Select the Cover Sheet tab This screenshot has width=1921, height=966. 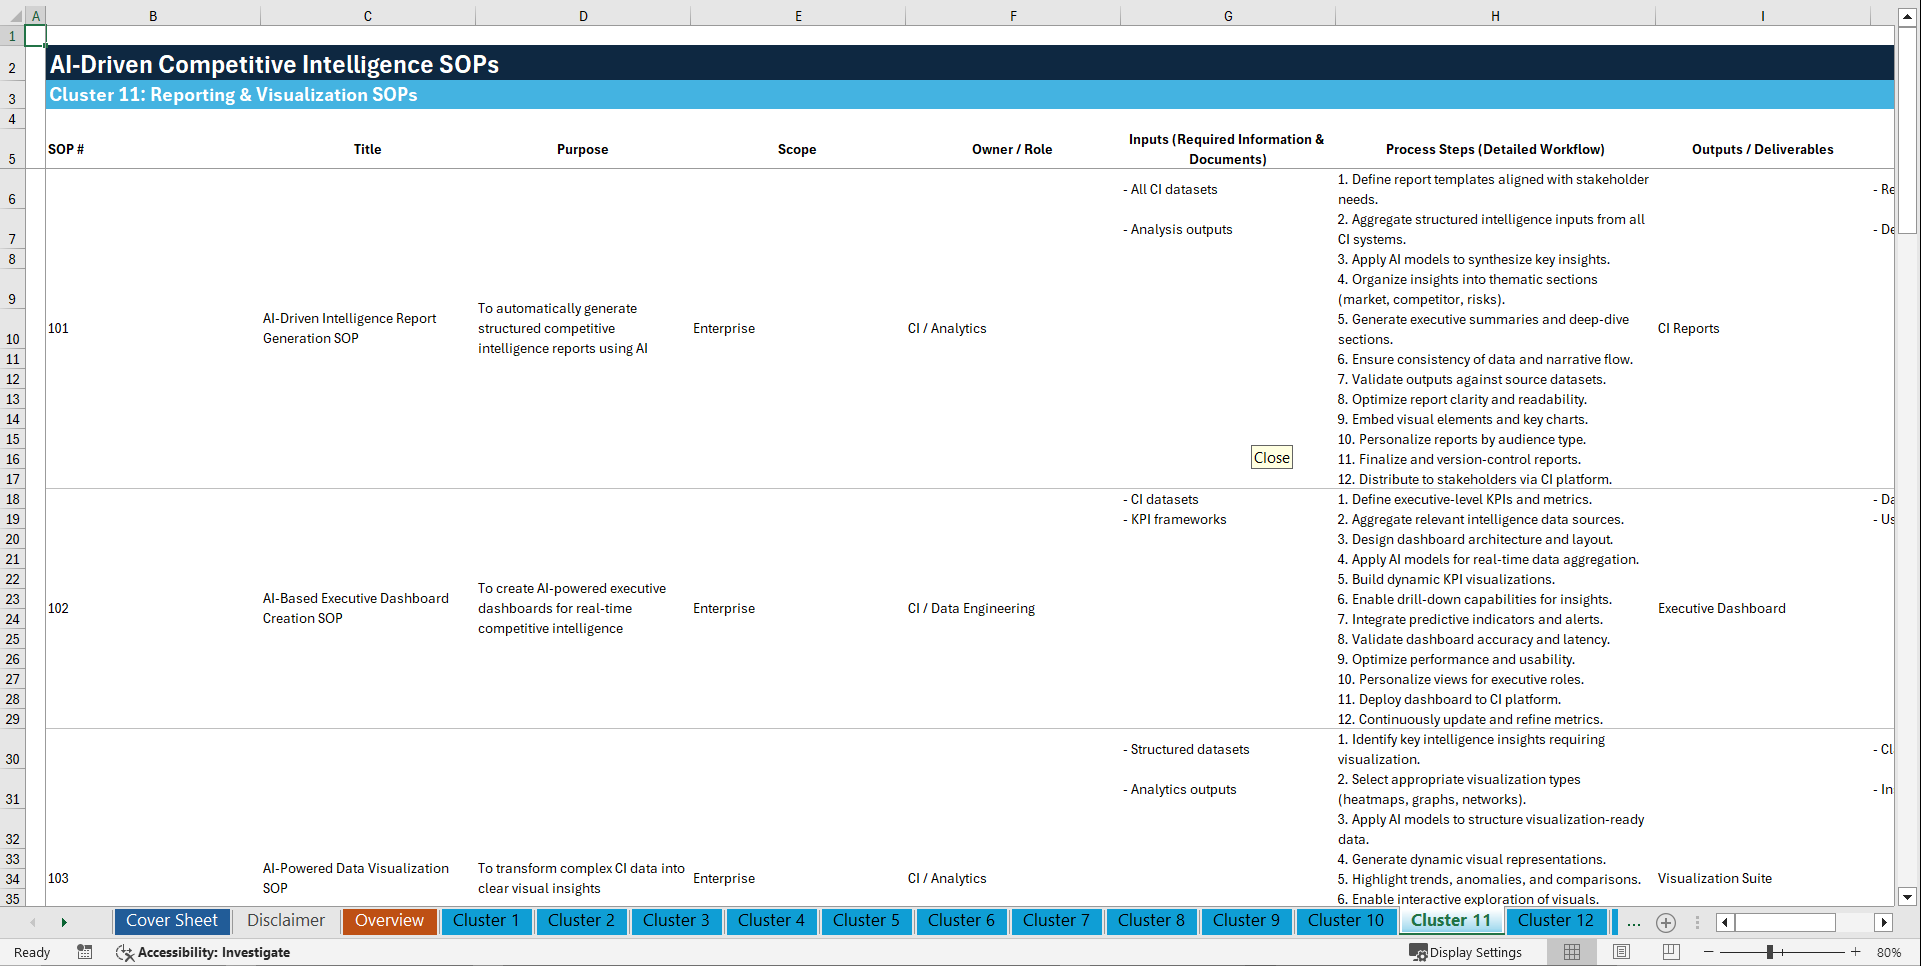(171, 921)
